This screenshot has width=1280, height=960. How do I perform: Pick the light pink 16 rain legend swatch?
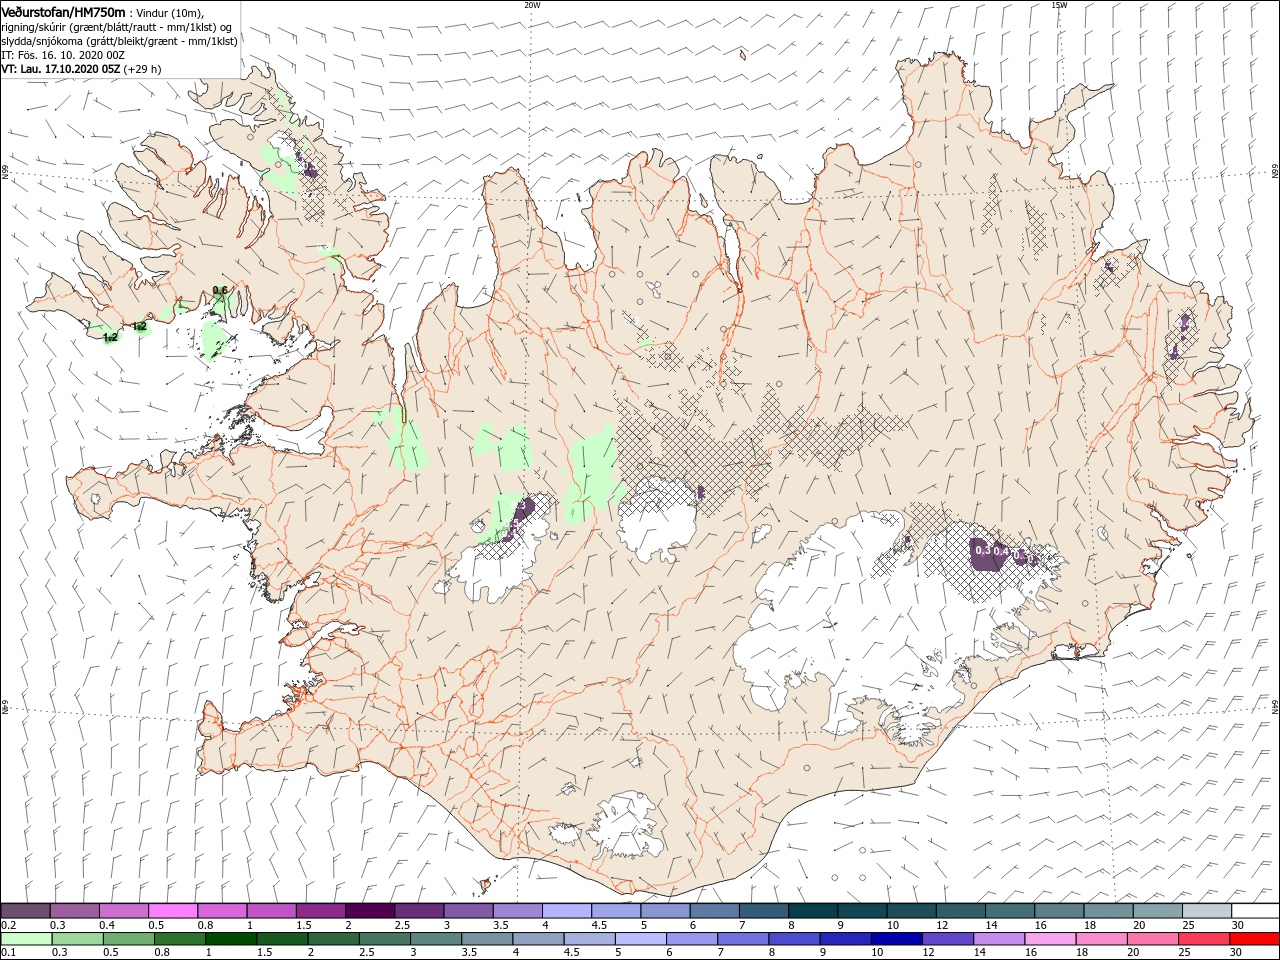[x=1049, y=939]
